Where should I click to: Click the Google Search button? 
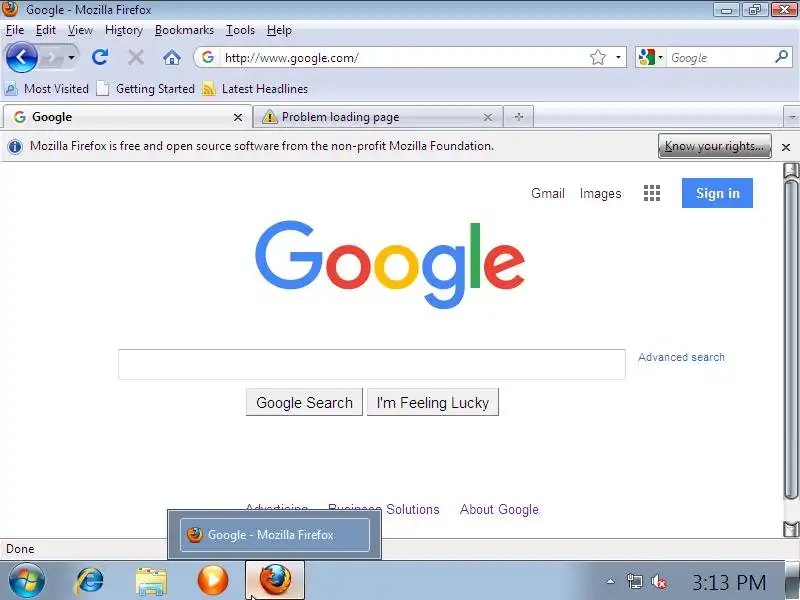click(304, 403)
